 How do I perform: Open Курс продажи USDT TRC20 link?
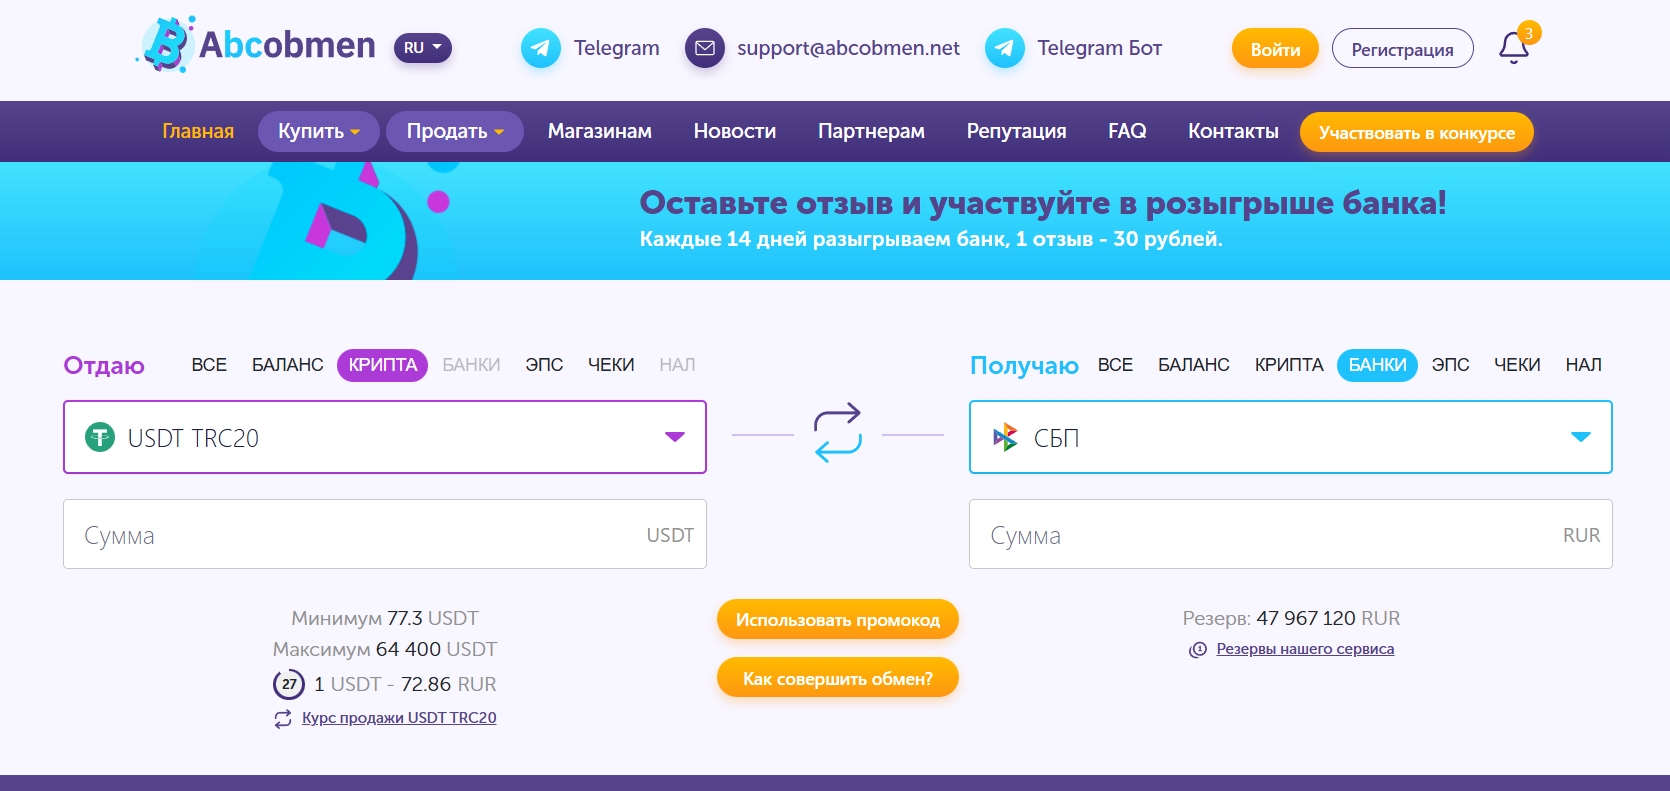coord(399,718)
